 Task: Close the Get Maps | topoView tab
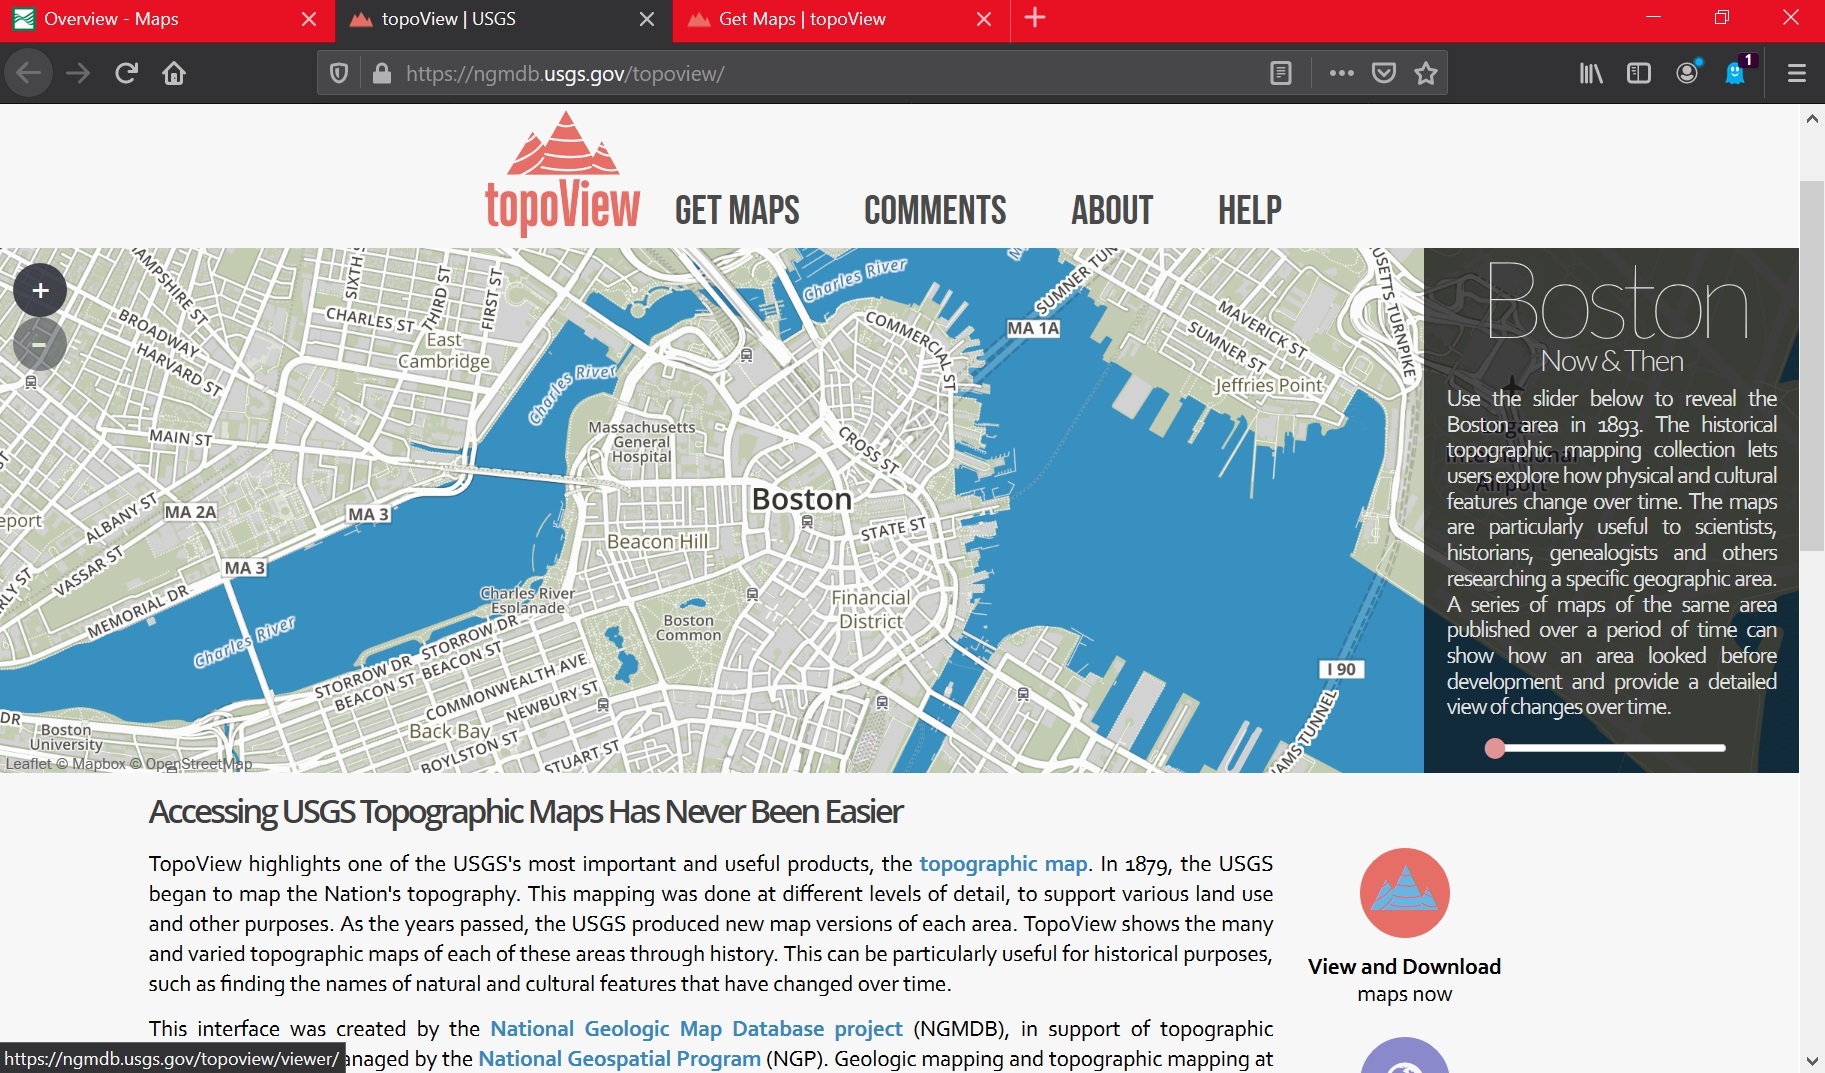[x=984, y=19]
